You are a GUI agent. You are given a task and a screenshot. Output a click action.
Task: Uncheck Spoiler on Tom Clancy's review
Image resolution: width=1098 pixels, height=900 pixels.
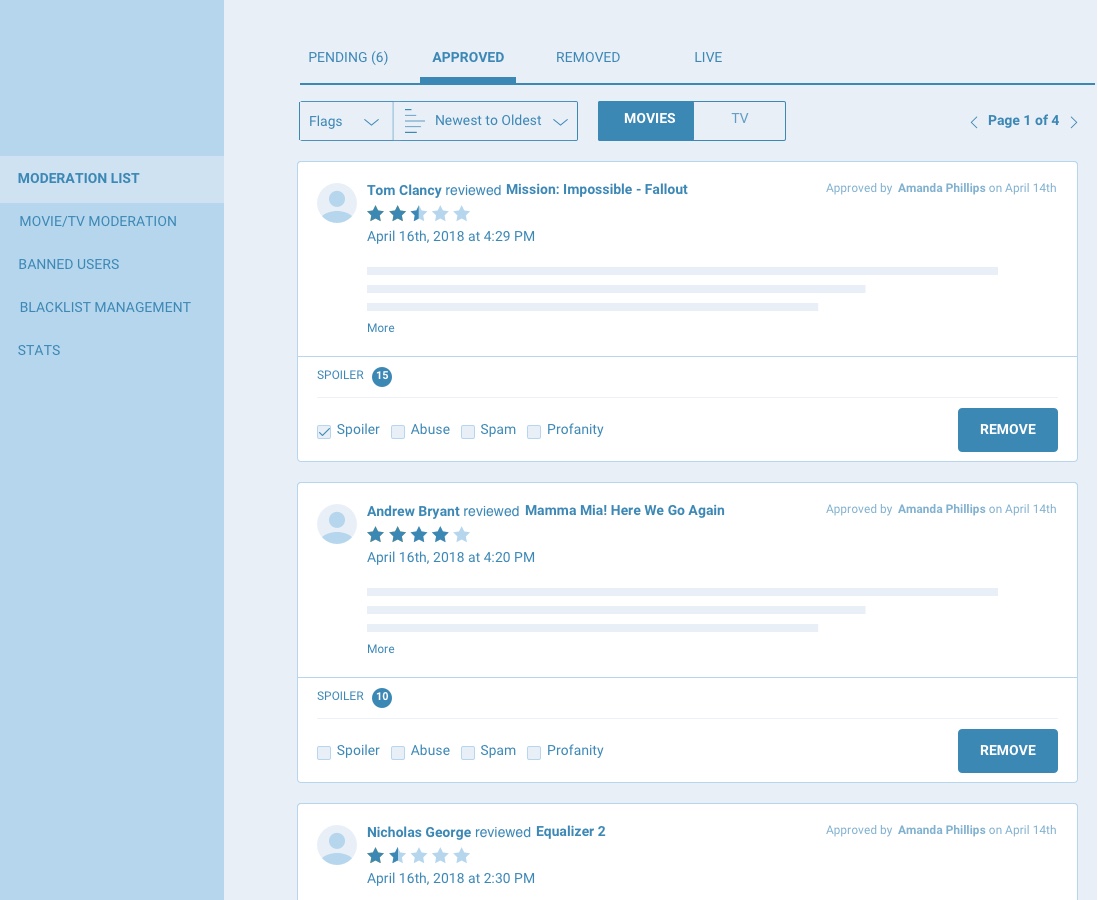(x=325, y=432)
